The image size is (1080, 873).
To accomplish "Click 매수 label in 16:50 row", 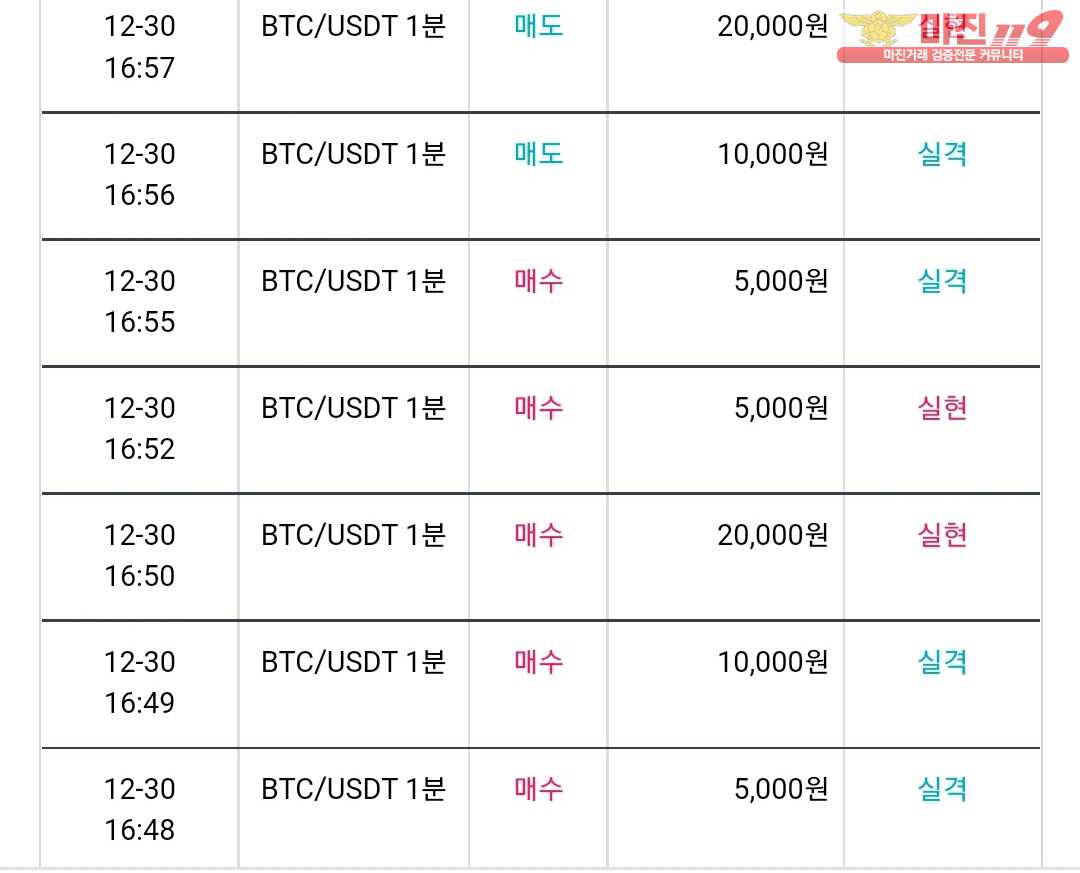I will 539,535.
